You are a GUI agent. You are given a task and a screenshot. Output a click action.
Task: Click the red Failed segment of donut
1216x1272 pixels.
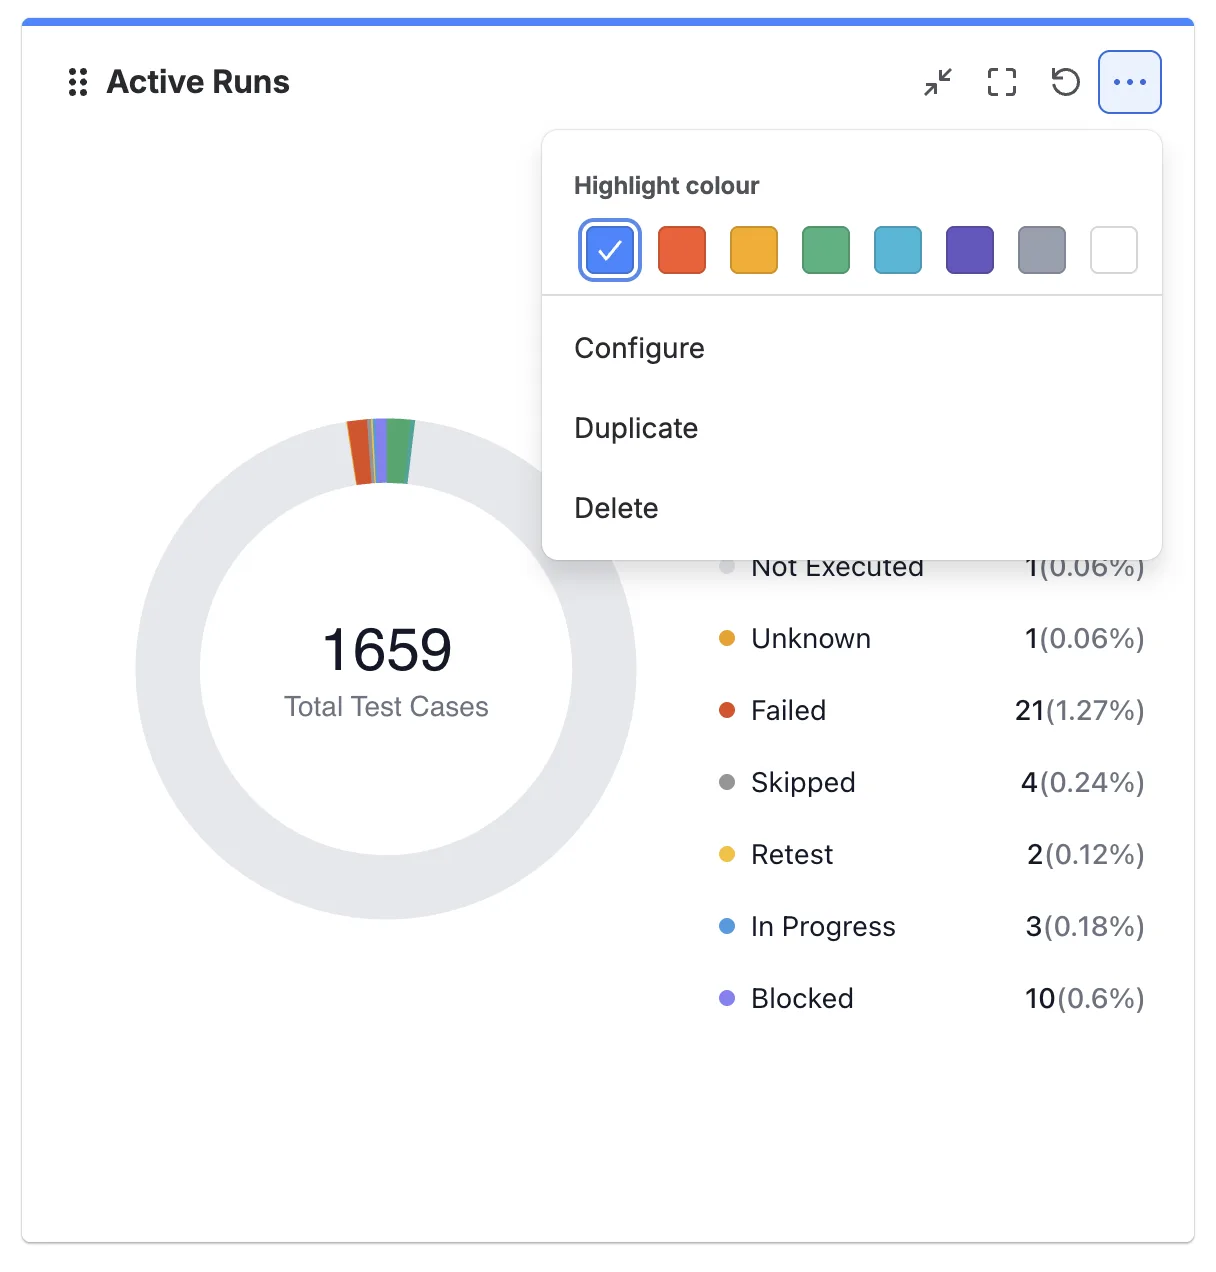359,452
